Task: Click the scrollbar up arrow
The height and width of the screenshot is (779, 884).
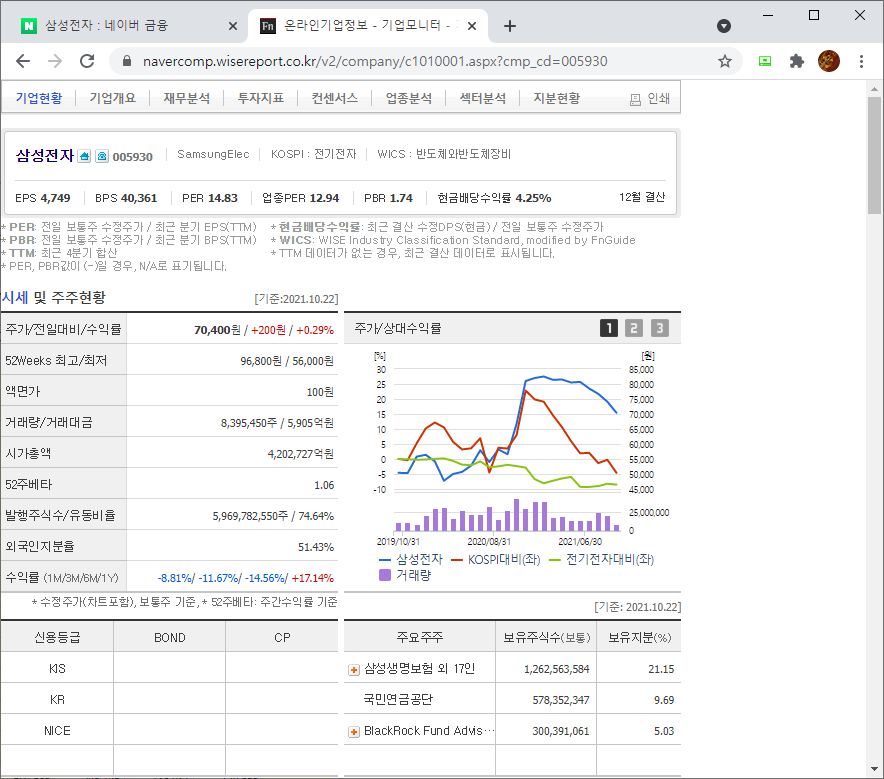Action: (x=874, y=89)
